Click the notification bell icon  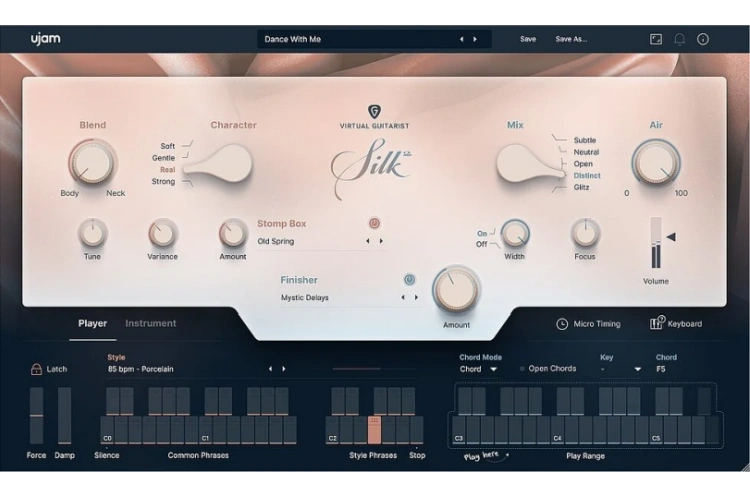pyautogui.click(x=680, y=39)
